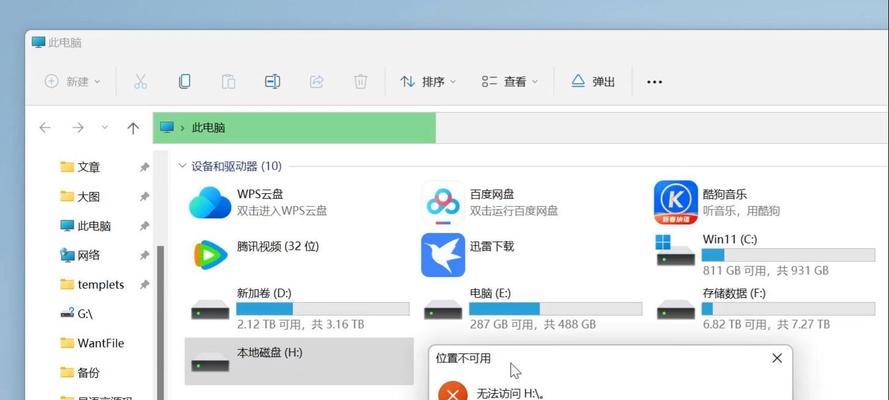Click text 6.82 TB 可用，共 7.27 TB
This screenshot has height=400, width=889.
pyautogui.click(x=766, y=325)
